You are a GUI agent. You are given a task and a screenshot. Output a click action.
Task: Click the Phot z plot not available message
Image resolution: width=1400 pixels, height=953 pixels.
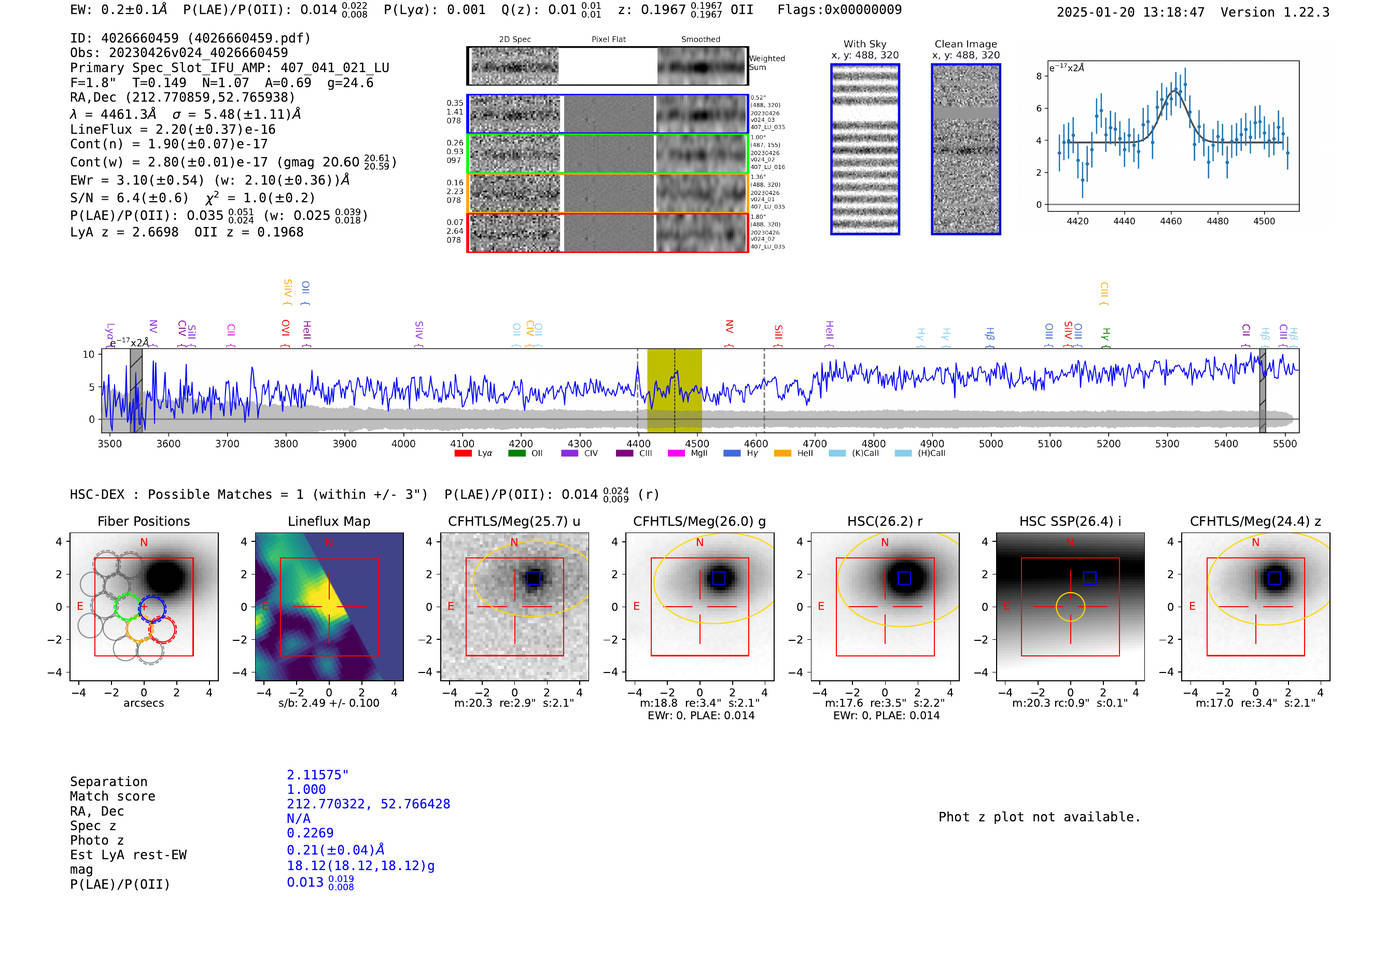click(x=1039, y=817)
